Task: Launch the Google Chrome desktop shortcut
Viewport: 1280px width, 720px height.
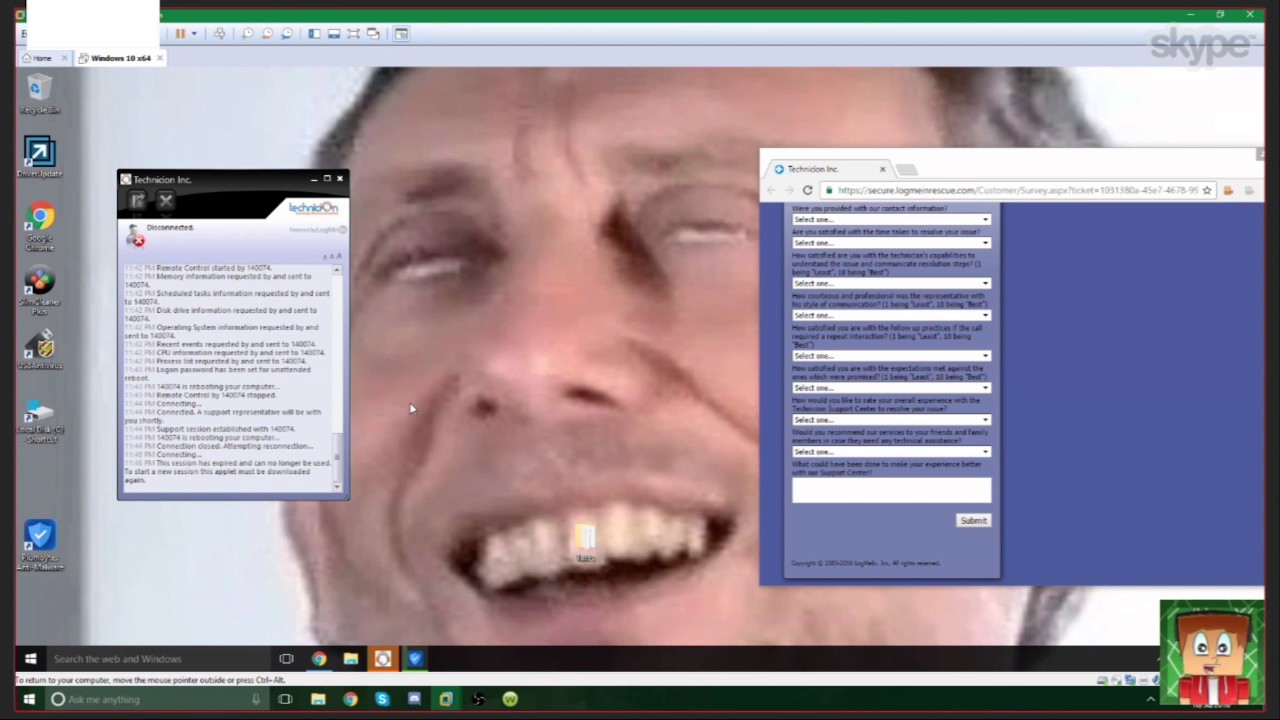Action: point(39,226)
